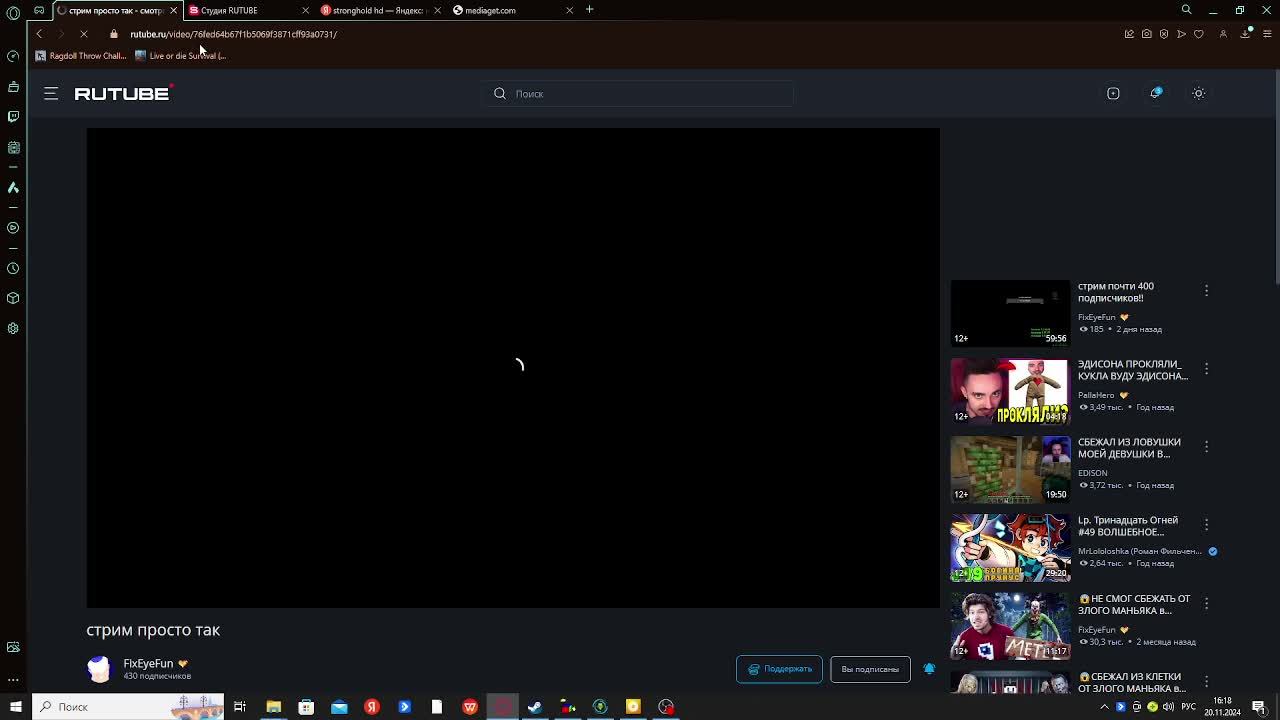Open options for 'Тринадцать Огней' video

coord(1206,524)
